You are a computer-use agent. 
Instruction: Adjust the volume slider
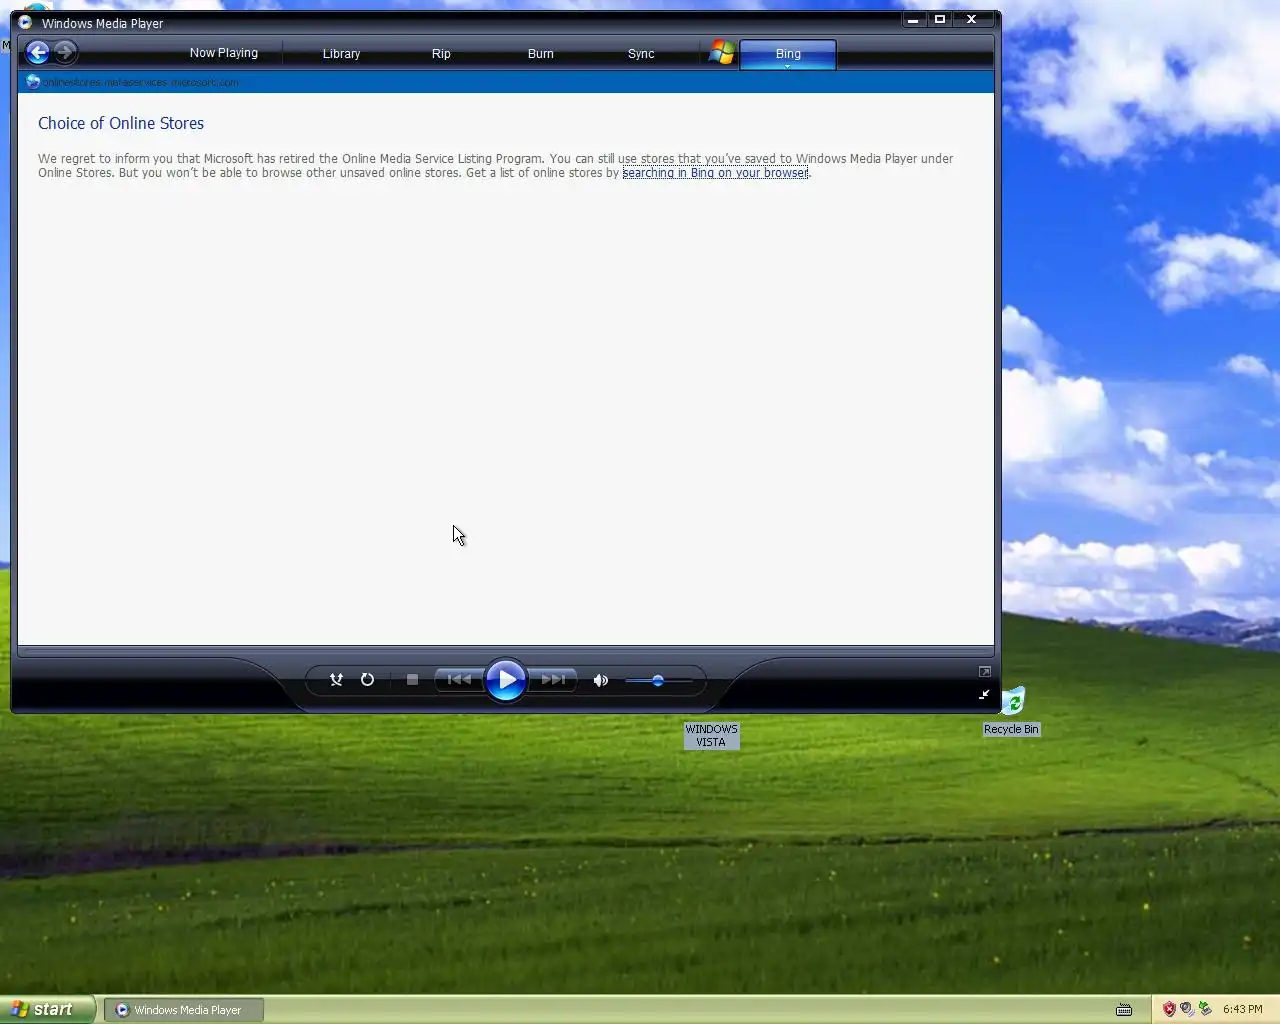point(658,680)
